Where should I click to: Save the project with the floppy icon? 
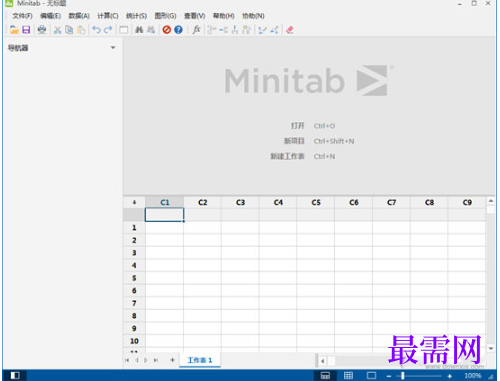(26, 30)
